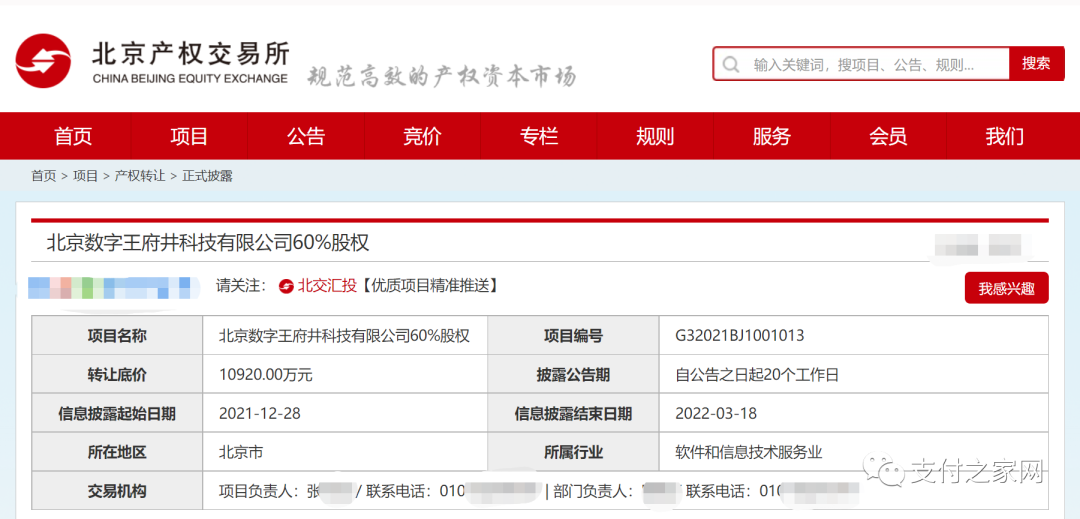Viewport: 1080px width, 519px height.
Task: Click the 转让底价 header cell
Action: [x=117, y=375]
